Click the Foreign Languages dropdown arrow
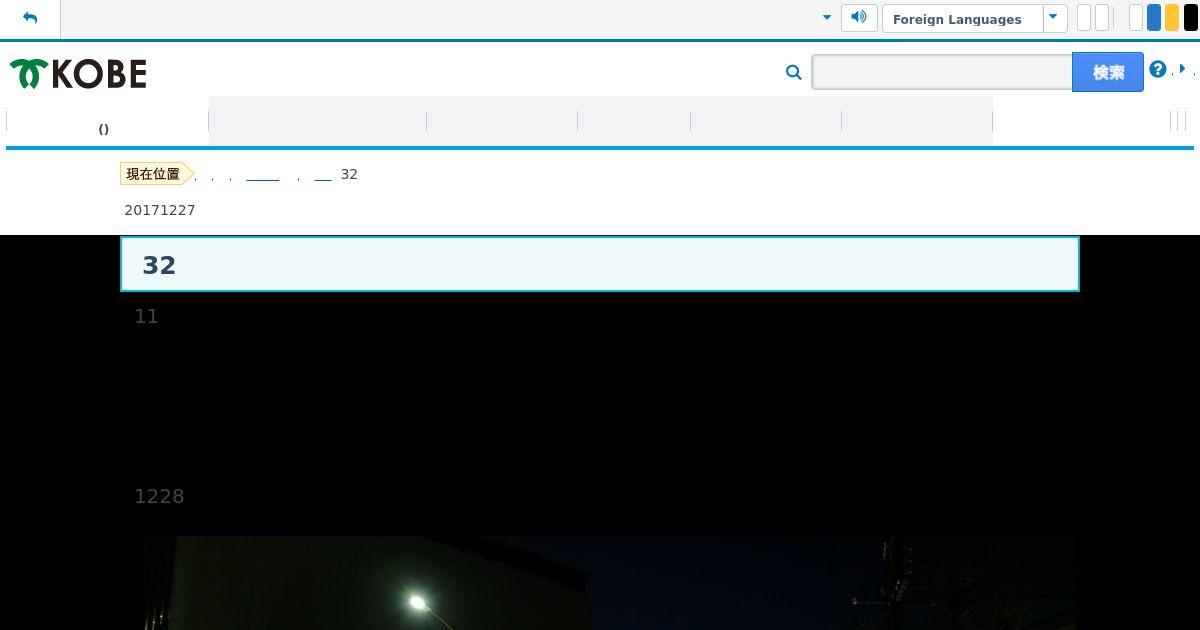Screen dimensions: 1200x630 coord(1054,18)
